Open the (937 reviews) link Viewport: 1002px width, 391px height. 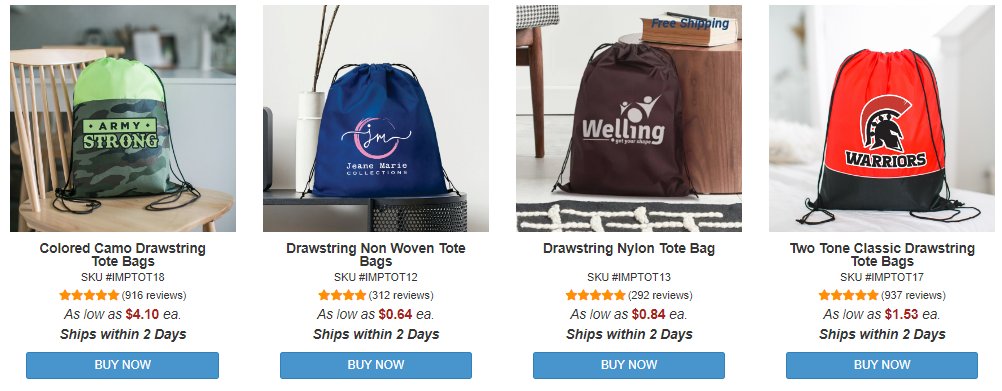tap(913, 295)
